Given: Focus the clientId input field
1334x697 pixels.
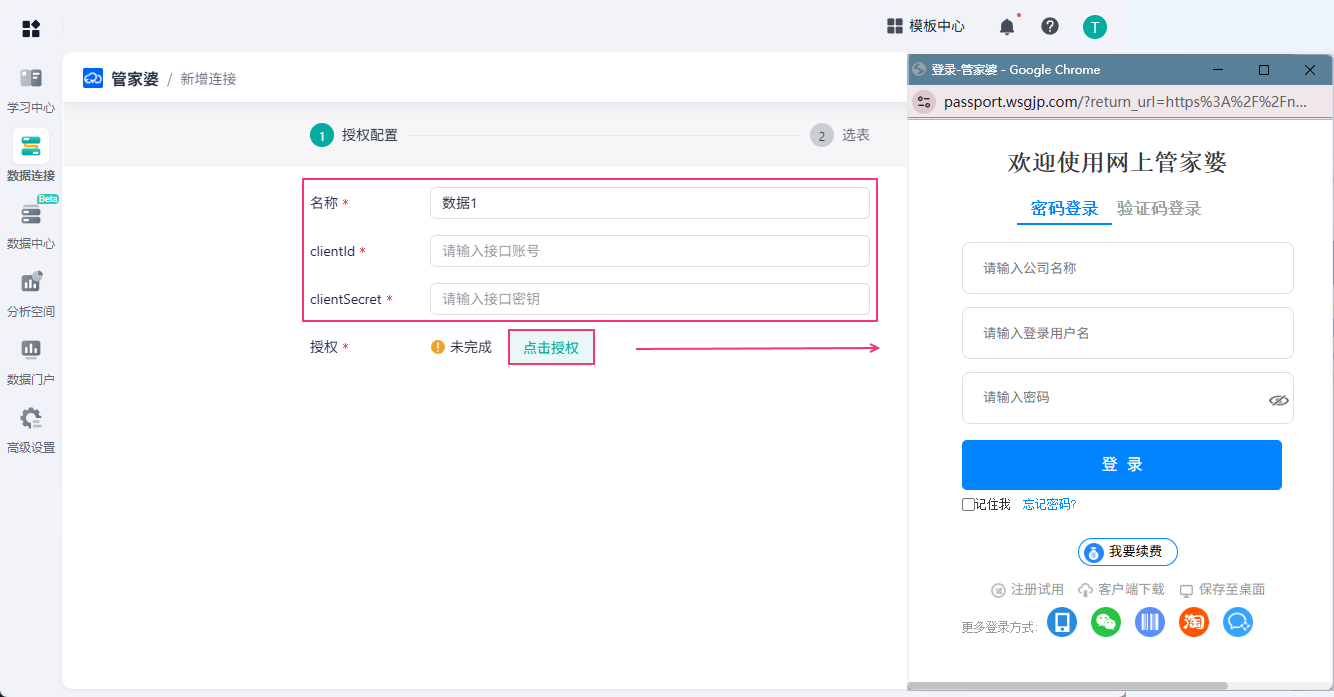Looking at the screenshot, I should (650, 251).
